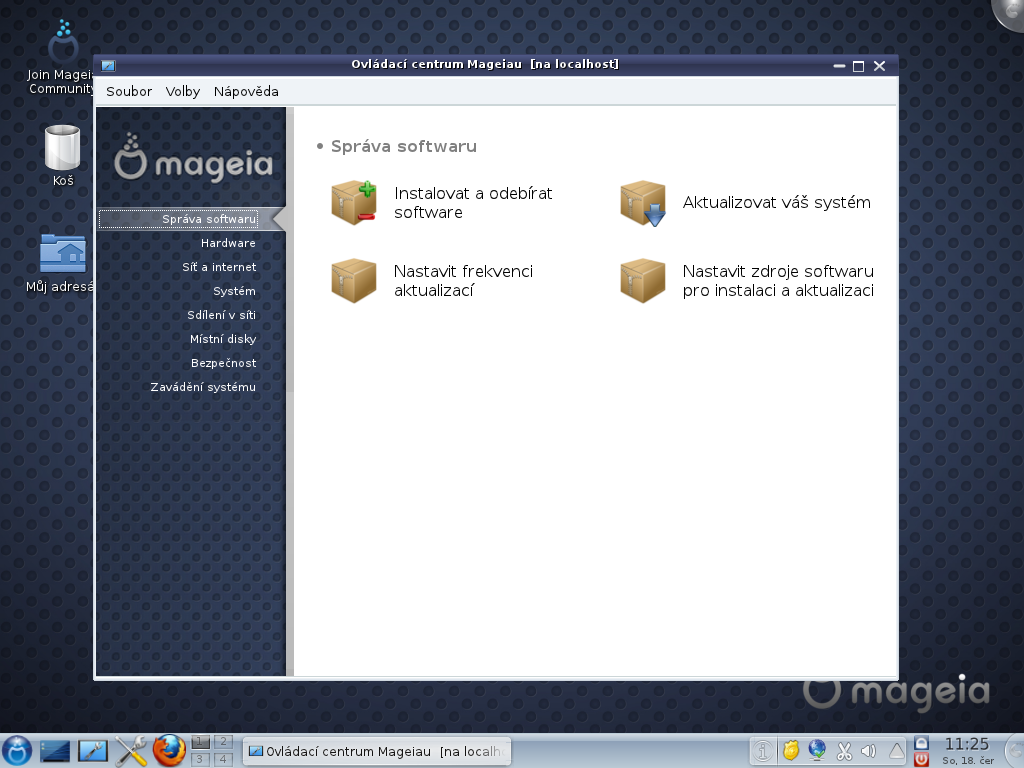
Task: Click the volume speaker tray icon
Action: click(x=869, y=751)
